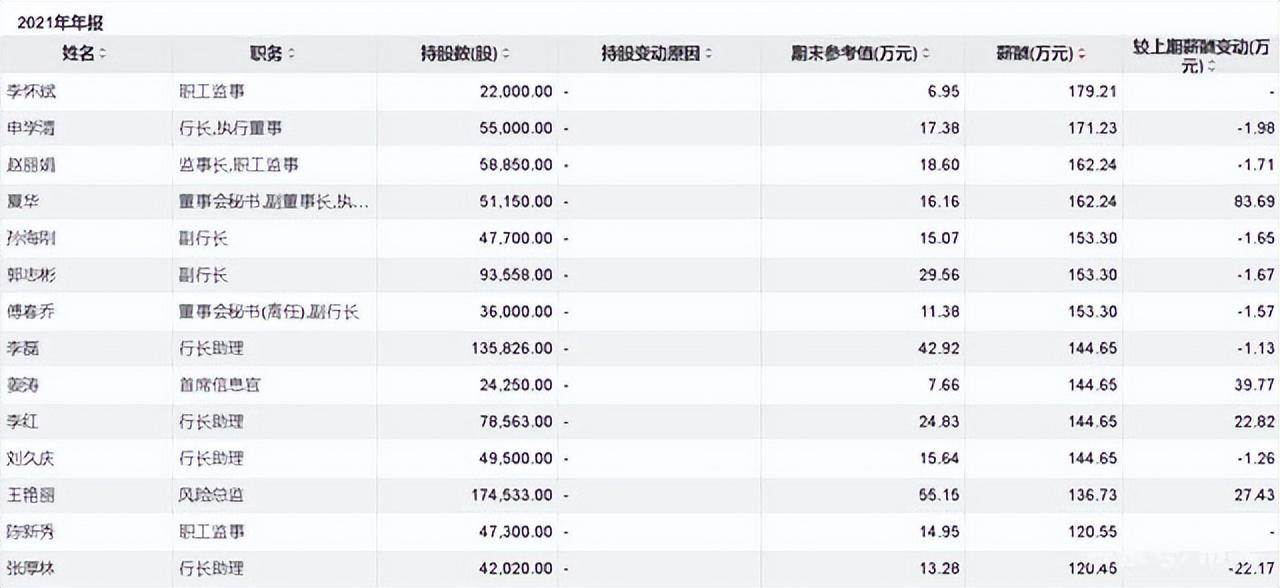Viewport: 1280px width, 588px height.
Task: Click sort arrows next to 持股变动原因
Action: [x=708, y=54]
